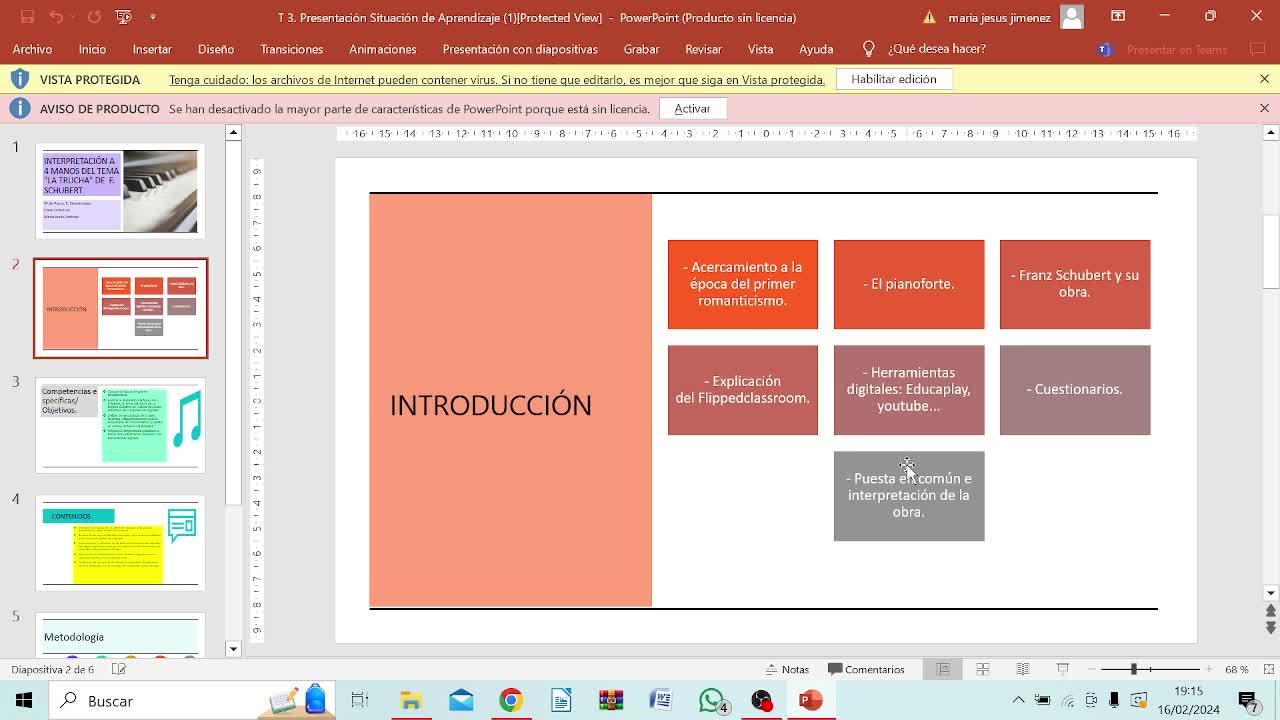Click the Habilitar edición button
The image size is (1280, 720).
point(893,79)
